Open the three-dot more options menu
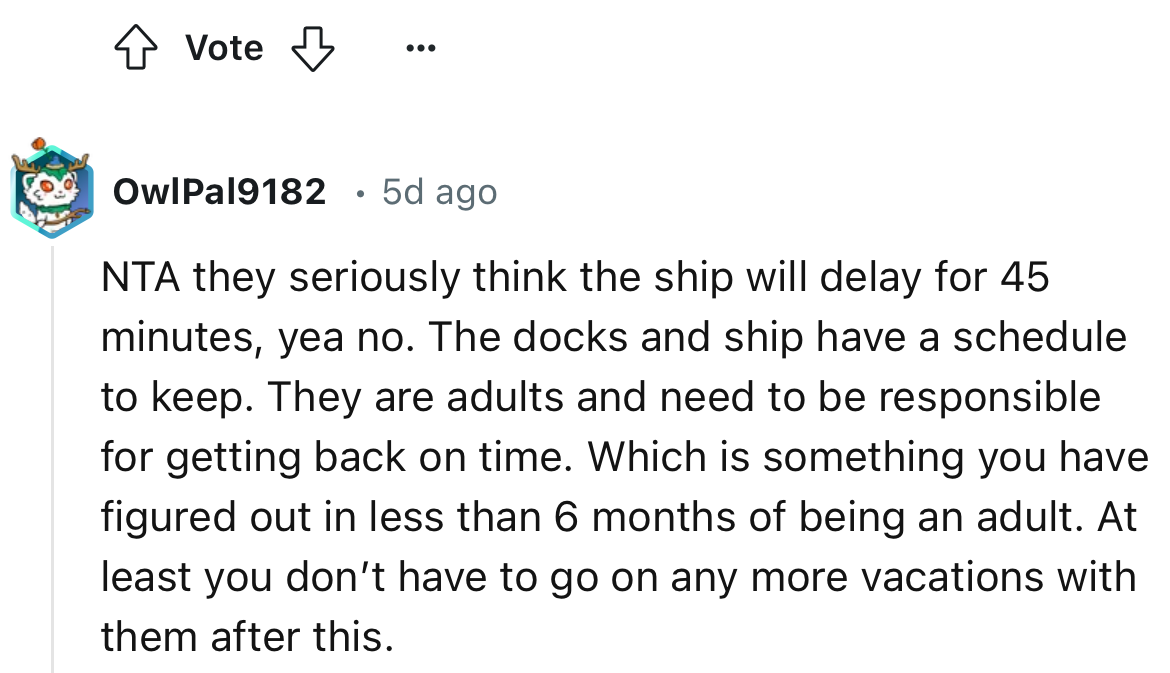The image size is (1170, 673). tap(421, 48)
